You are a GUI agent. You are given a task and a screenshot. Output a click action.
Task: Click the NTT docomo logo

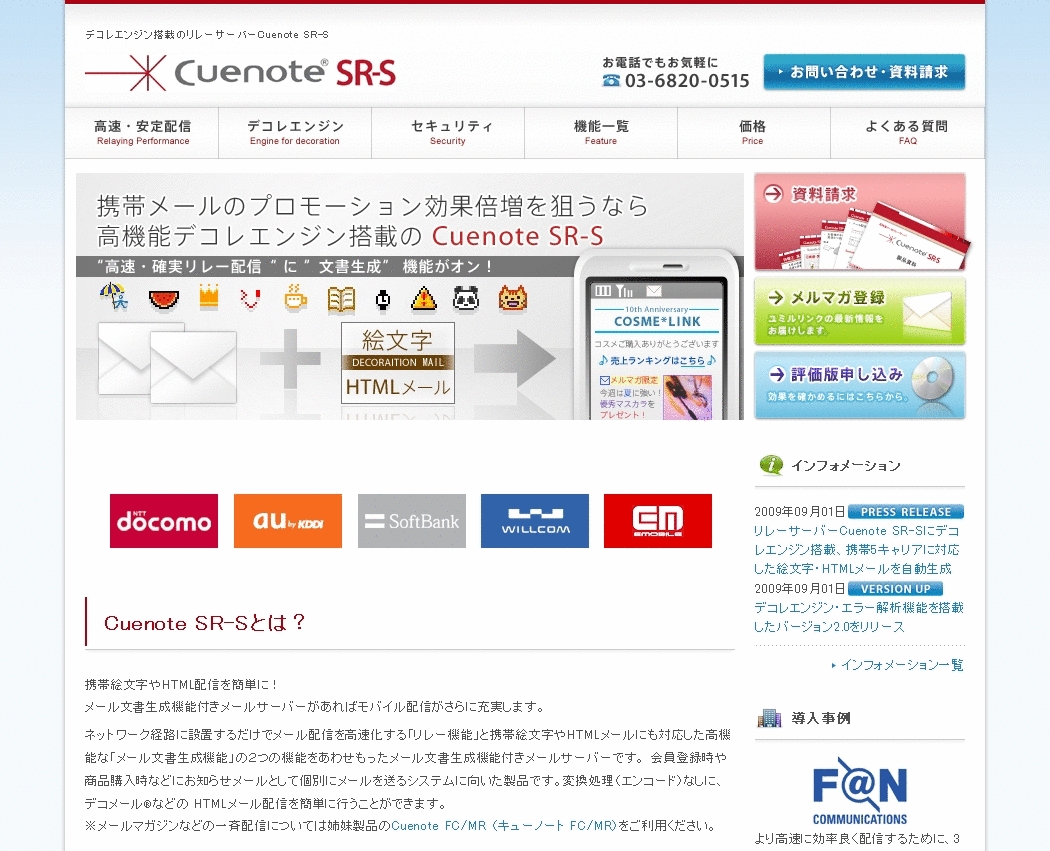164,521
